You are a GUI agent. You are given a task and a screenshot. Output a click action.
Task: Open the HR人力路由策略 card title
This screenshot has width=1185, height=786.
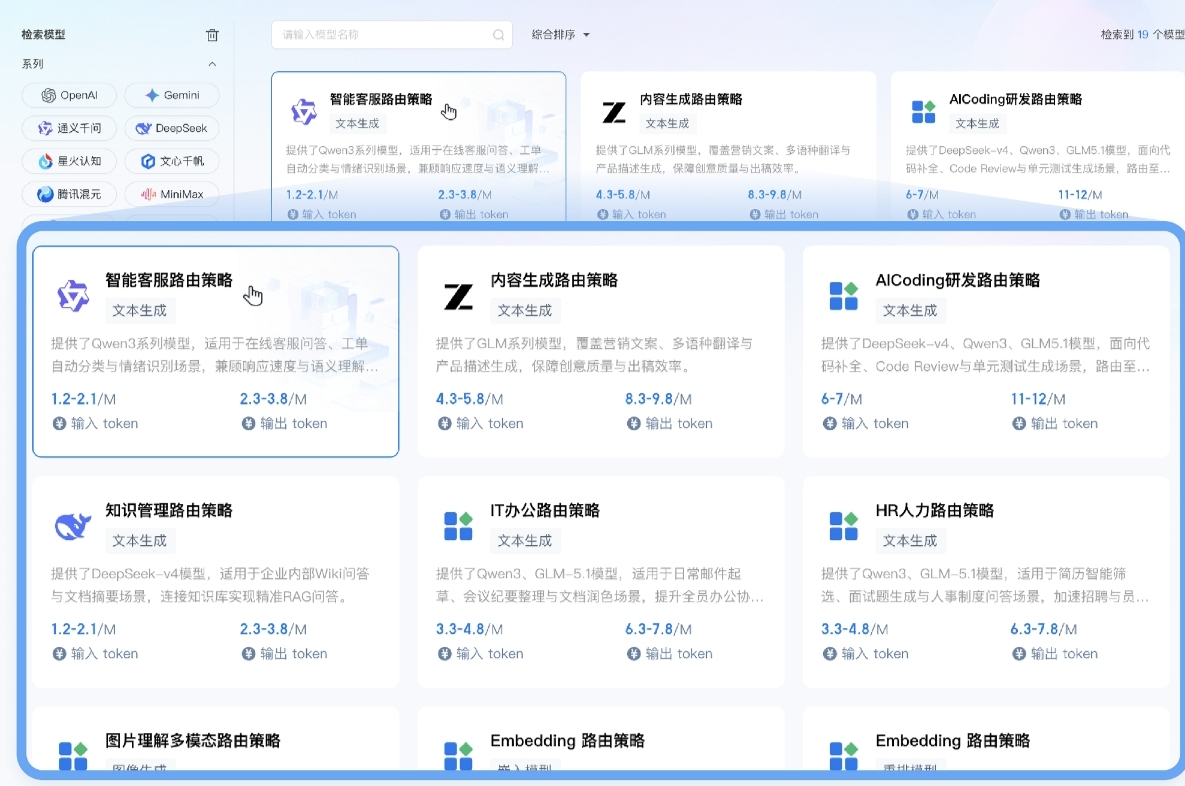tap(935, 511)
